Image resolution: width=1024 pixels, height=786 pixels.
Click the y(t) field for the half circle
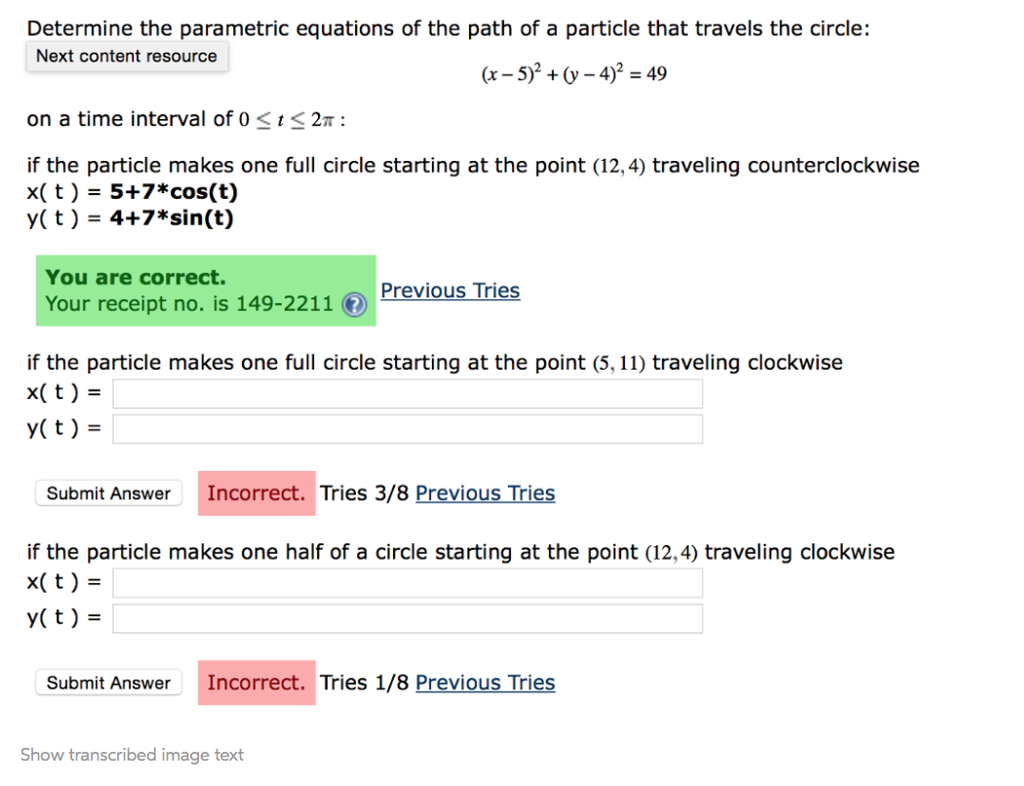point(407,618)
